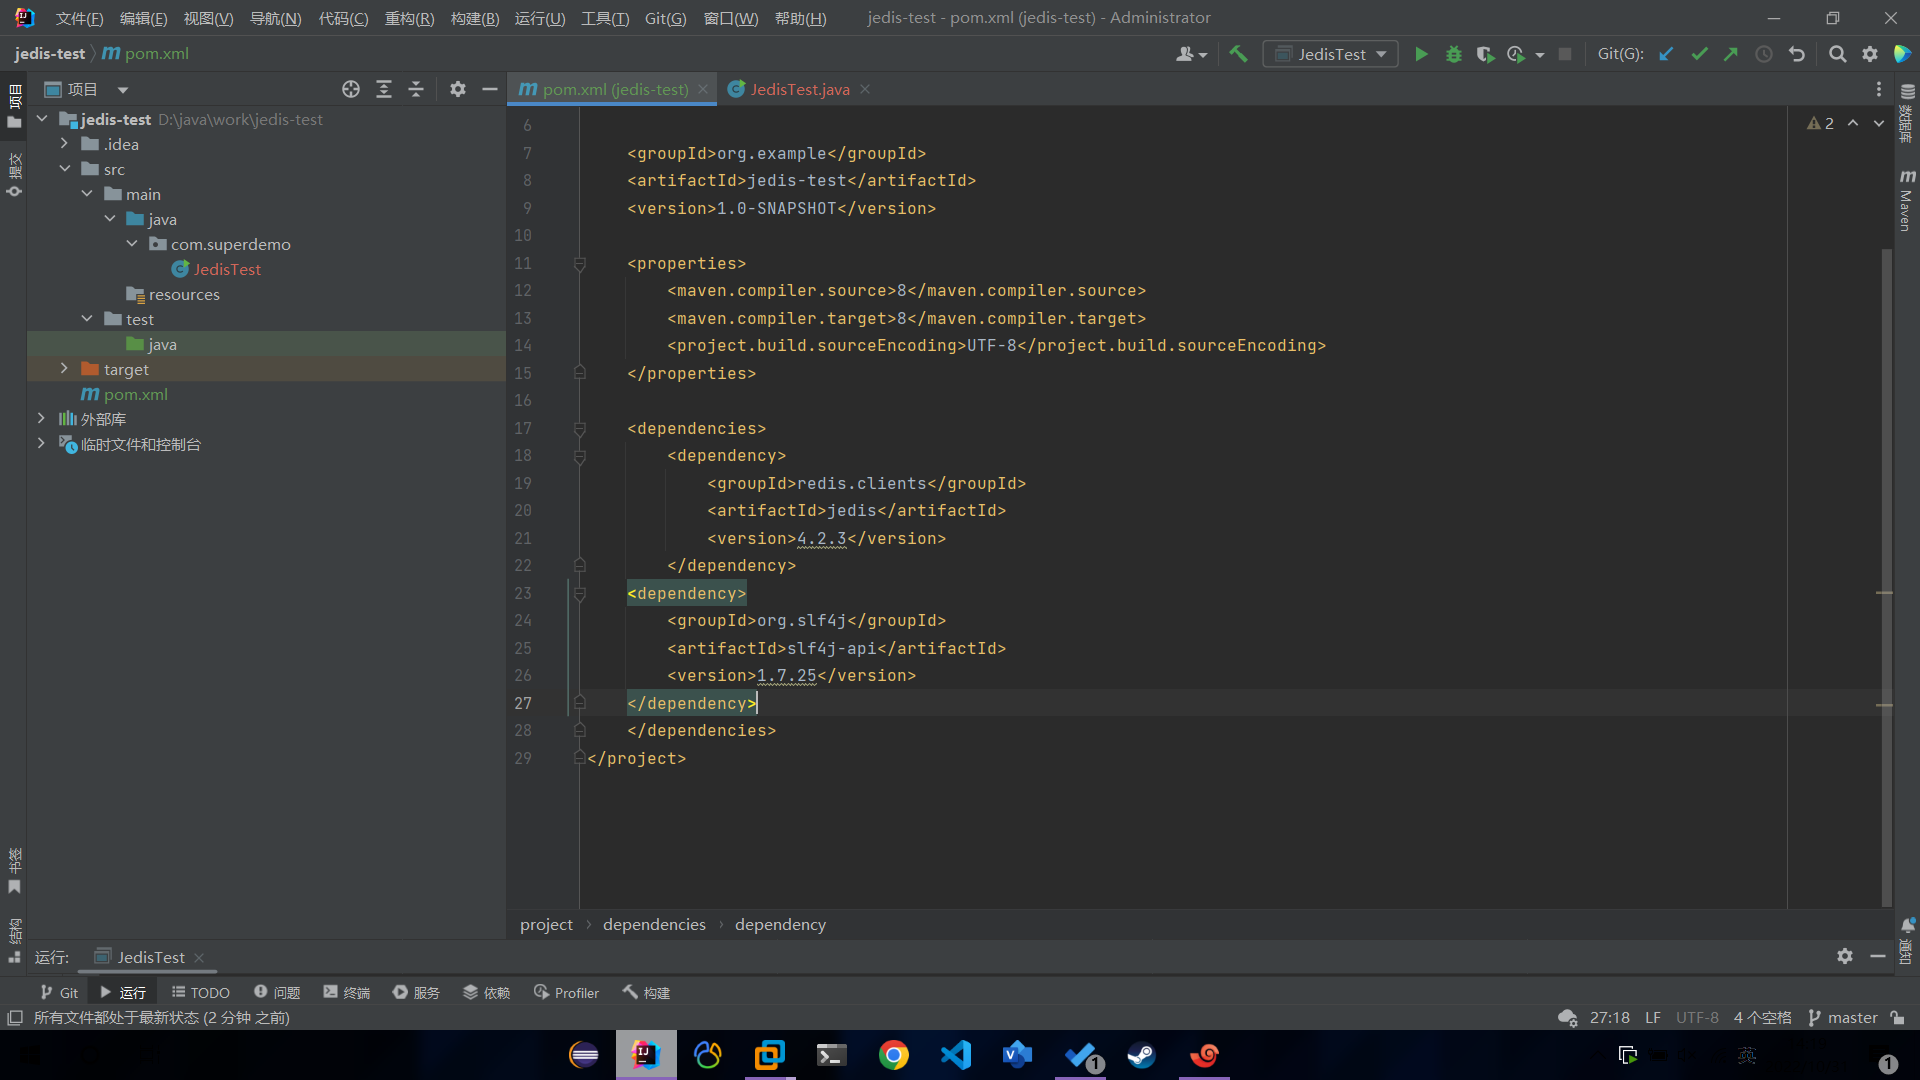Toggle the Profiler tool window

tap(566, 992)
